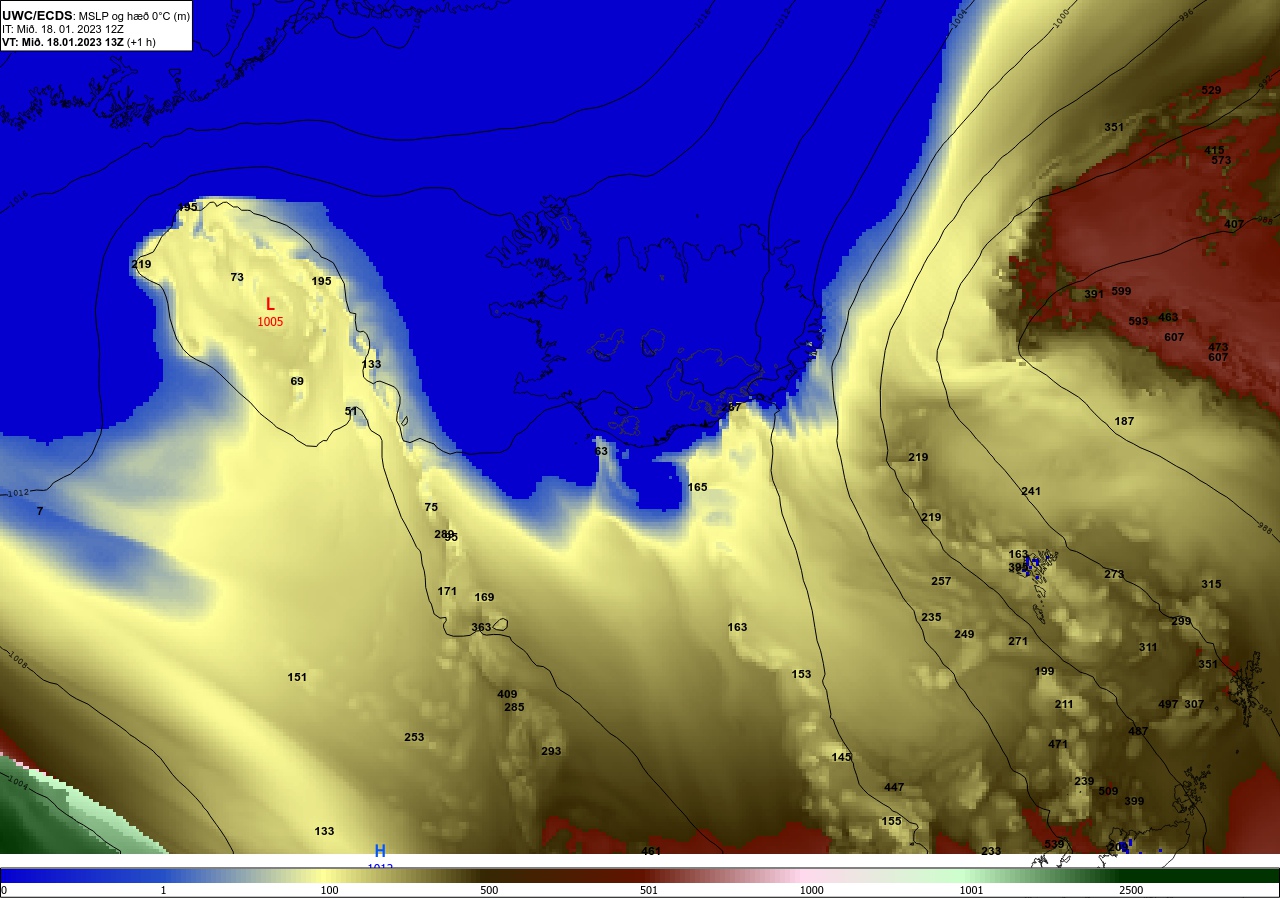Viewport: 1280px width, 898px height.
Task: Click the height value 233
Action: coord(991,852)
